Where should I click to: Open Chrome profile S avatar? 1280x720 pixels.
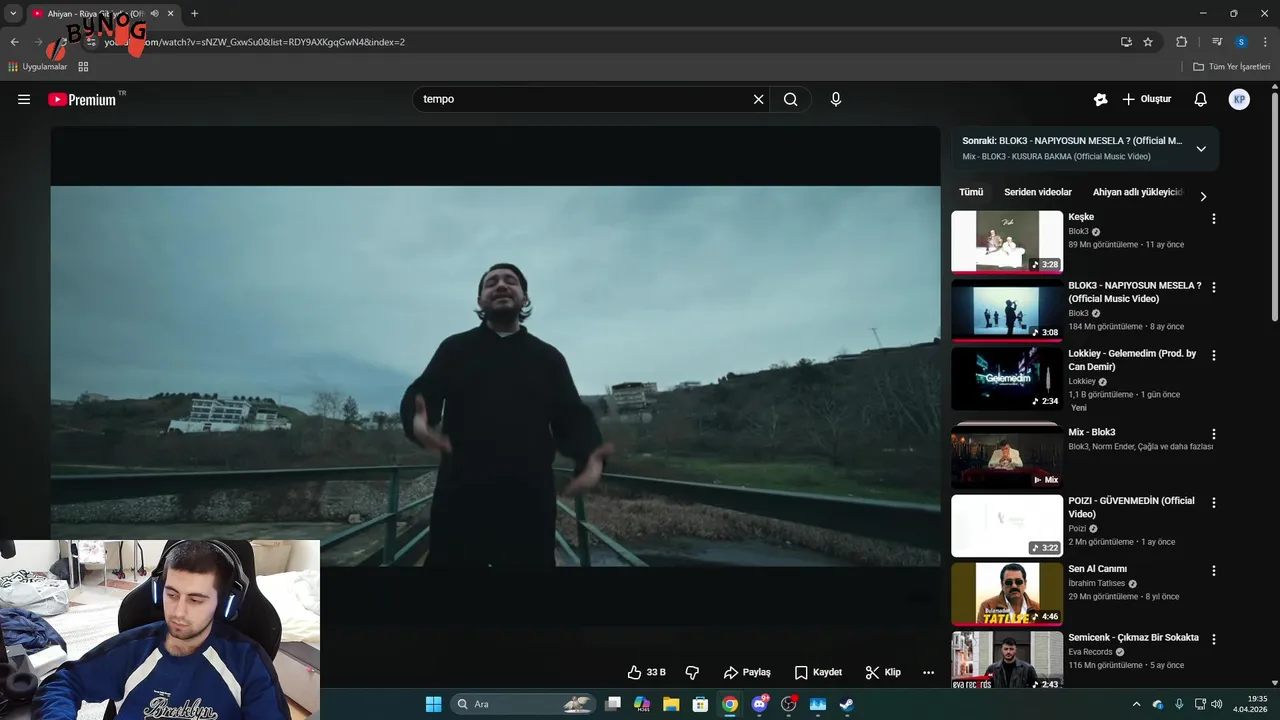[x=1241, y=42]
